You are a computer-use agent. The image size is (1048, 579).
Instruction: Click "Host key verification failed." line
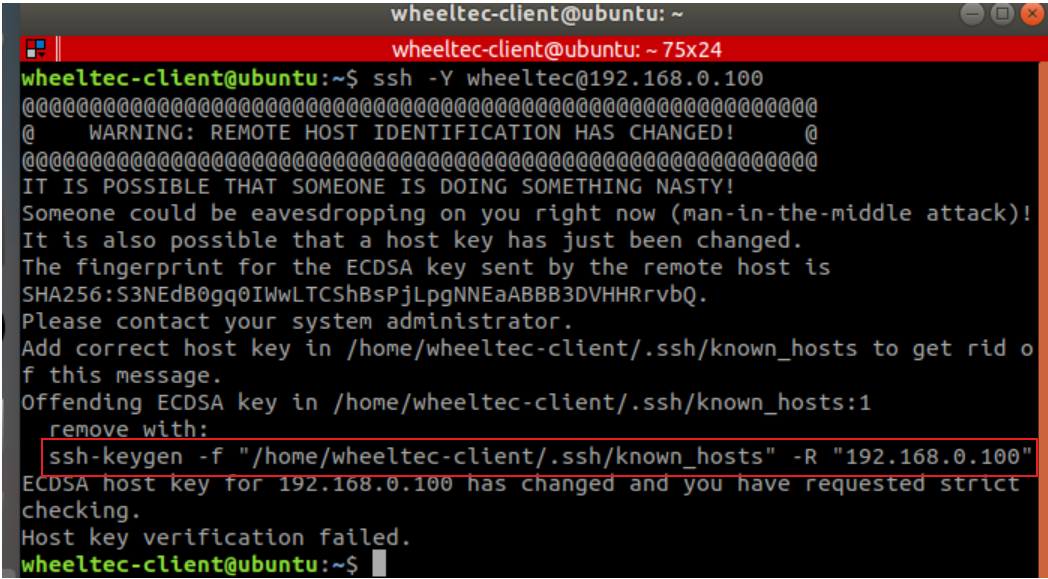click(217, 537)
